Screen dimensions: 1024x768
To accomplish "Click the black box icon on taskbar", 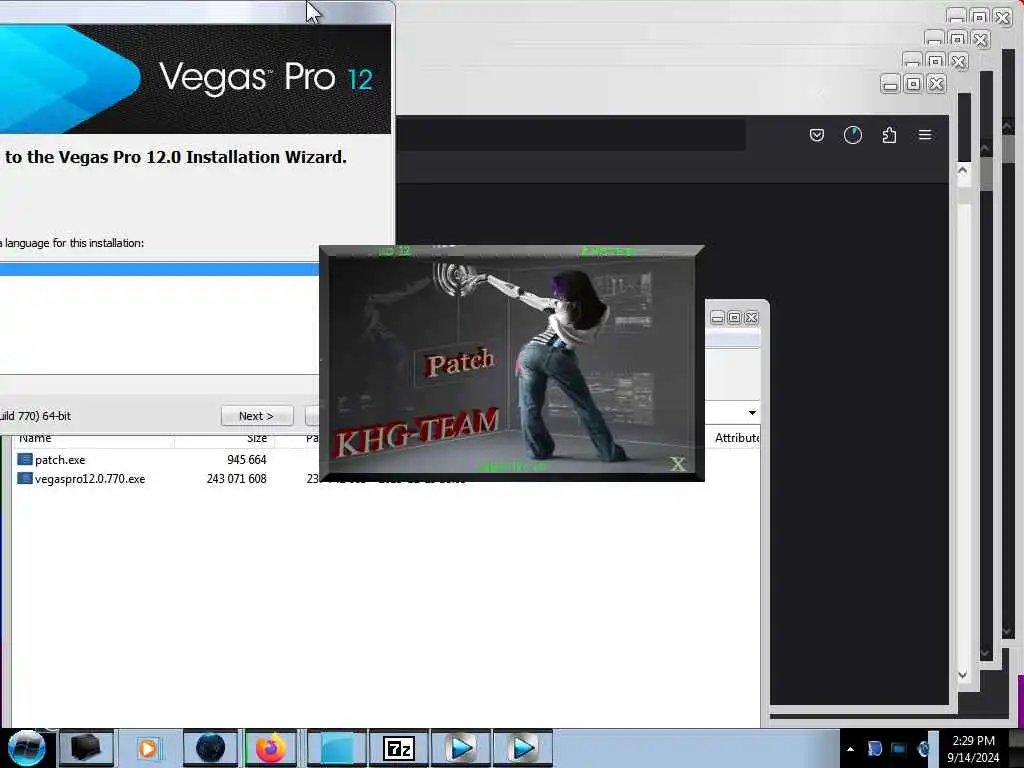I will click(86, 748).
